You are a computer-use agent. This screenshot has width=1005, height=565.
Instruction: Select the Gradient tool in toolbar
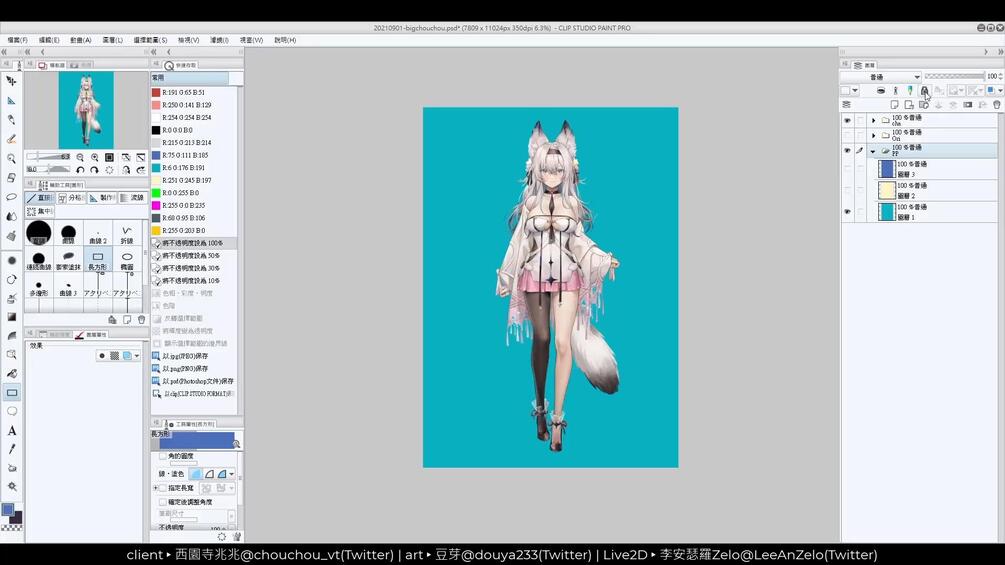click(x=12, y=317)
